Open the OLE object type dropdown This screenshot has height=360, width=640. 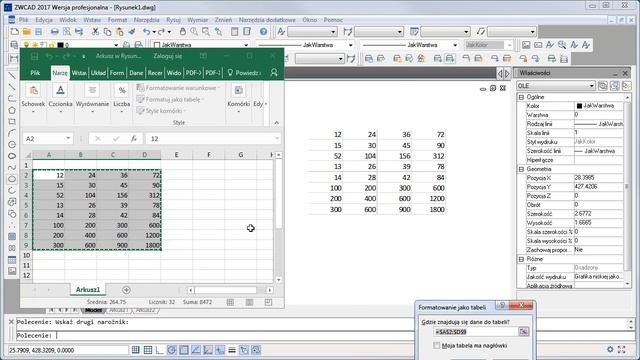coord(591,86)
